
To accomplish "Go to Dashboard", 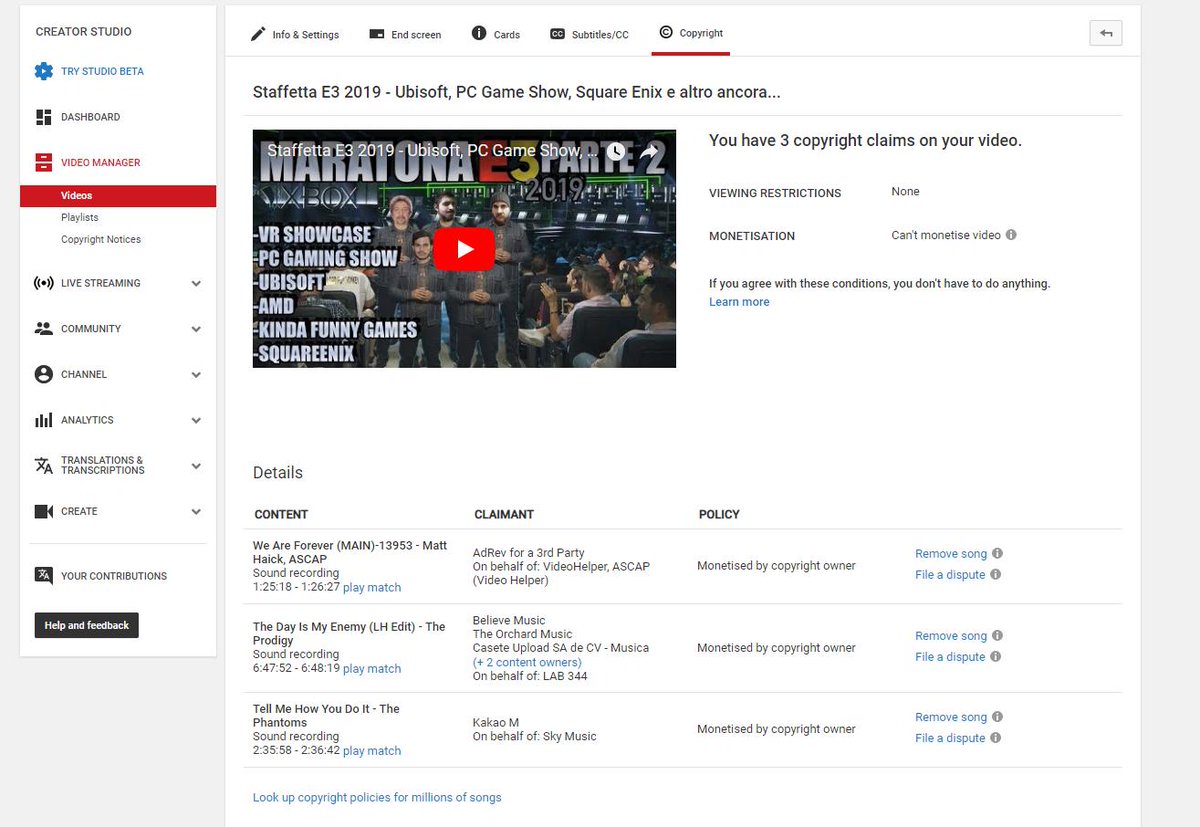I will click(x=90, y=117).
